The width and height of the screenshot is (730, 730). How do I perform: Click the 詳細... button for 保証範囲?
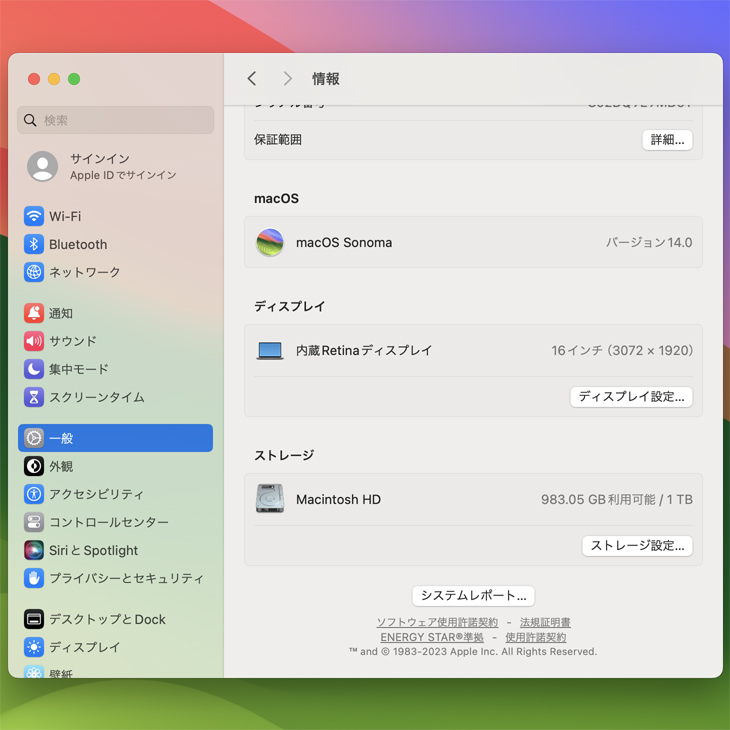(667, 140)
